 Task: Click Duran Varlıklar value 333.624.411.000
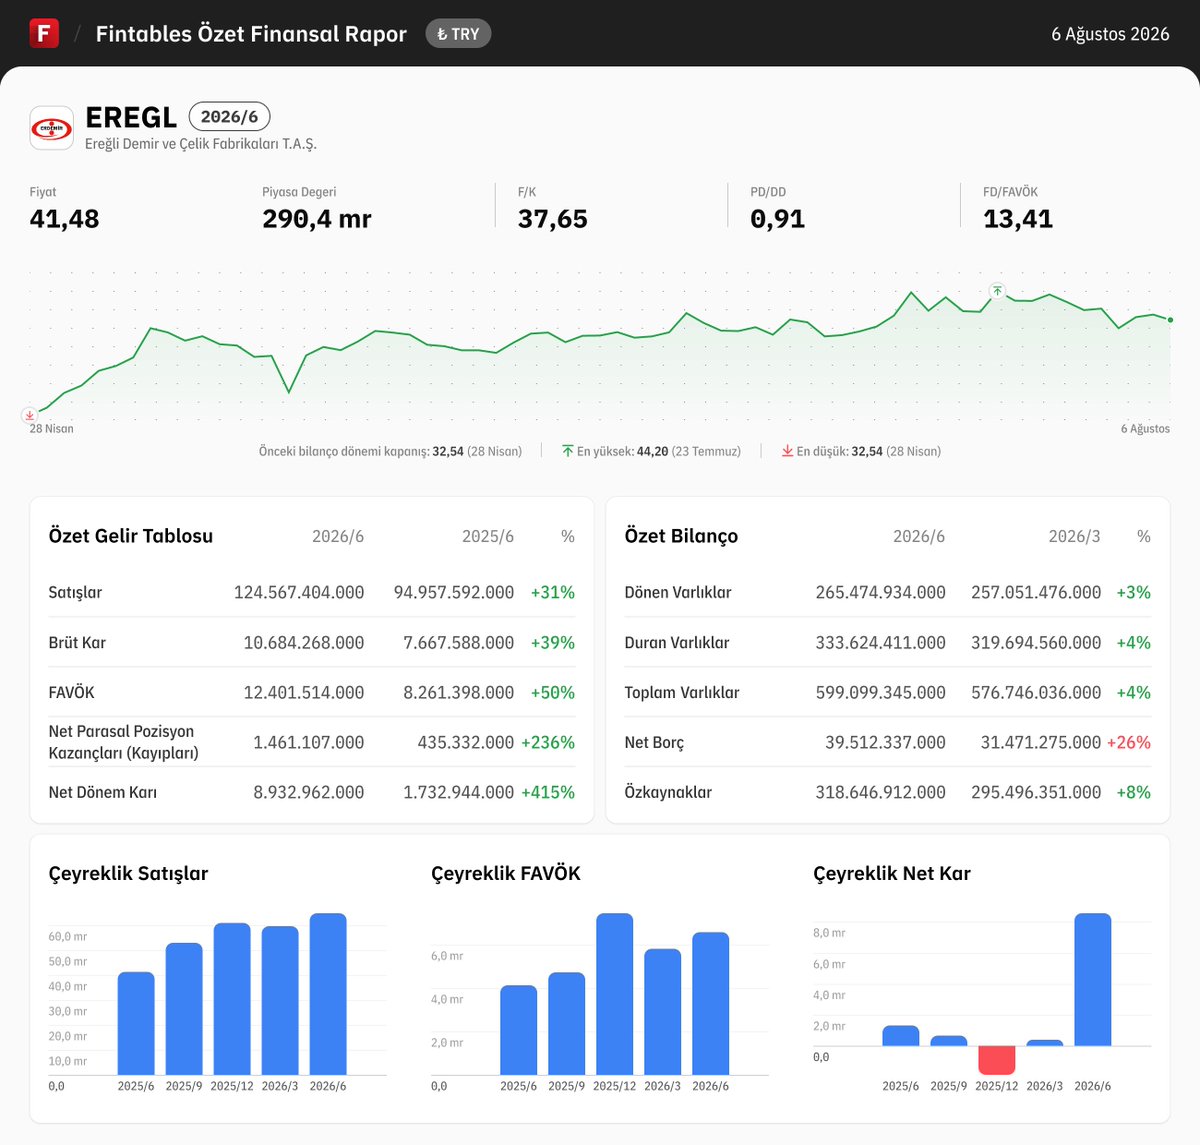tap(880, 642)
